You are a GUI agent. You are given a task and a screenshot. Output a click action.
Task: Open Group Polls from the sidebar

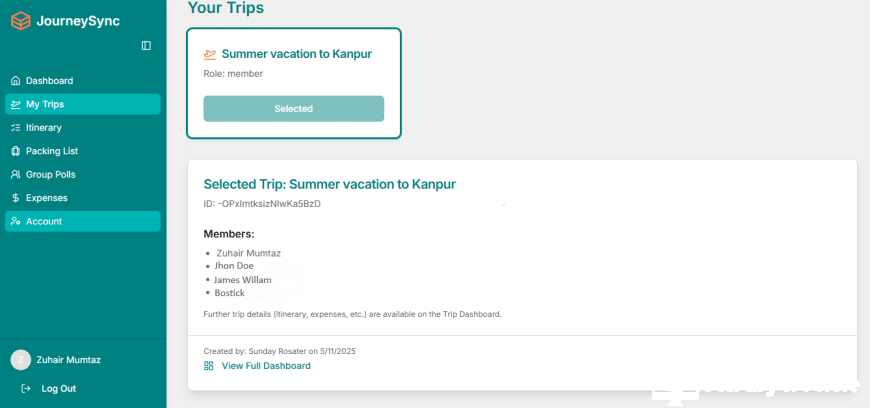coord(50,175)
